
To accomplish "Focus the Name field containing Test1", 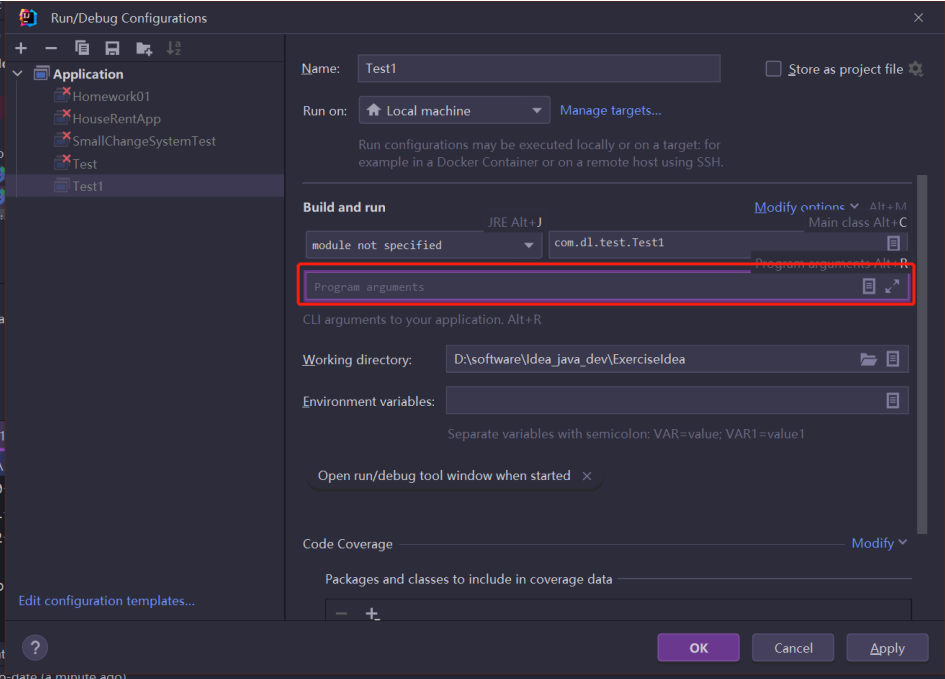I will pos(539,68).
